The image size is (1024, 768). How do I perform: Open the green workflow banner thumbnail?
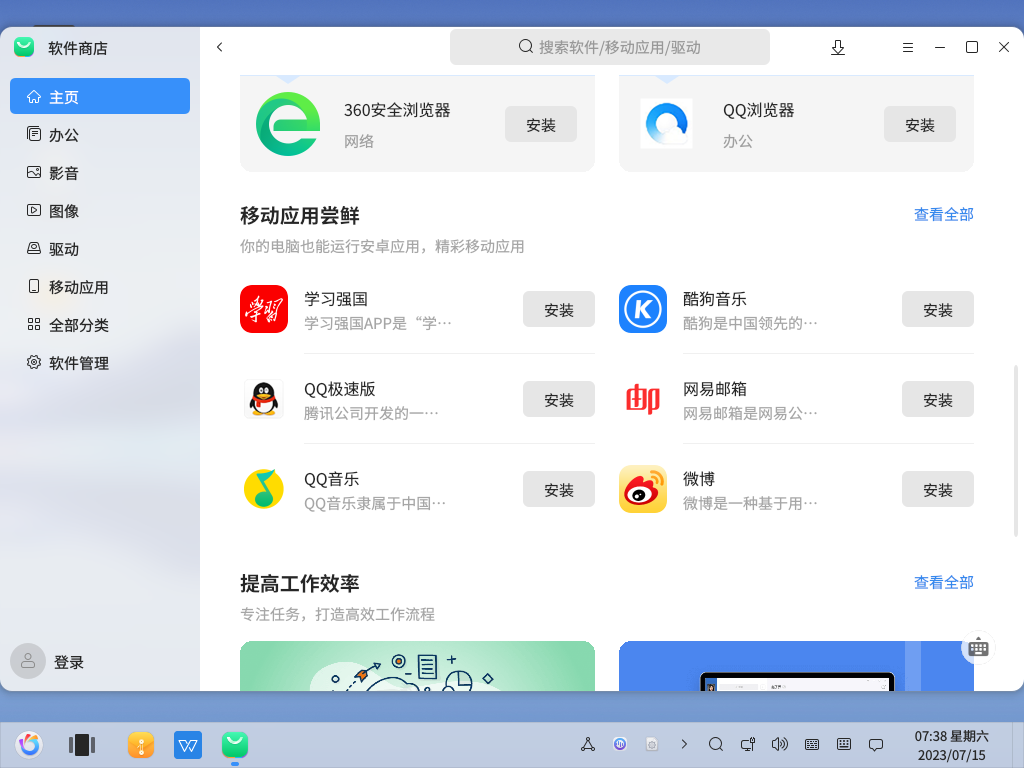[417, 665]
